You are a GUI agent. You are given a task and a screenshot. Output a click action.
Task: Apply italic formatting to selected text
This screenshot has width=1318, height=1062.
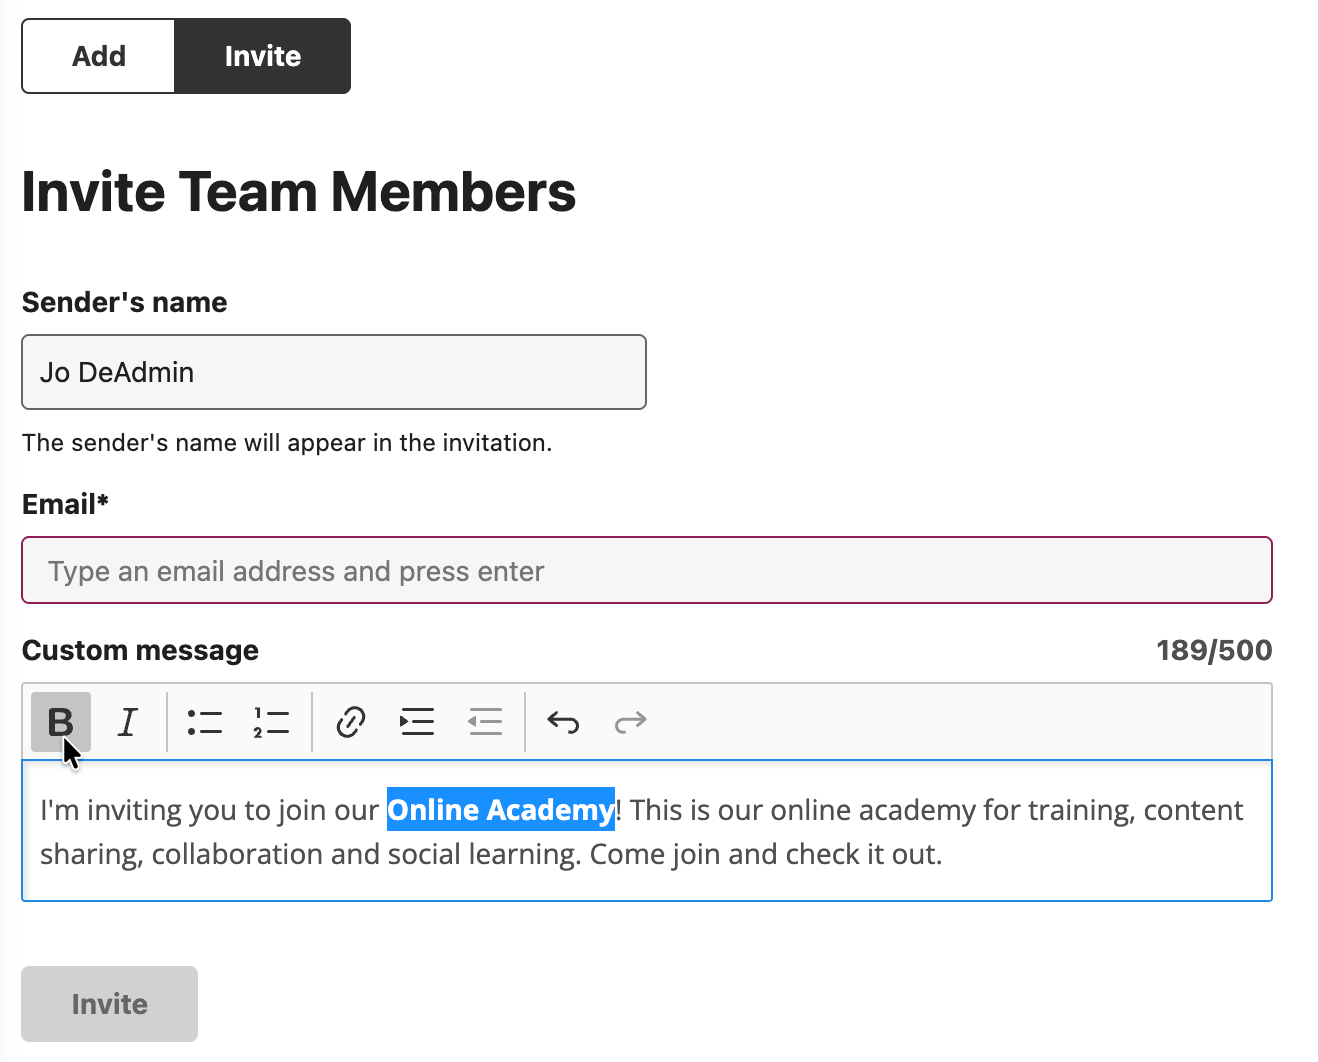point(128,721)
